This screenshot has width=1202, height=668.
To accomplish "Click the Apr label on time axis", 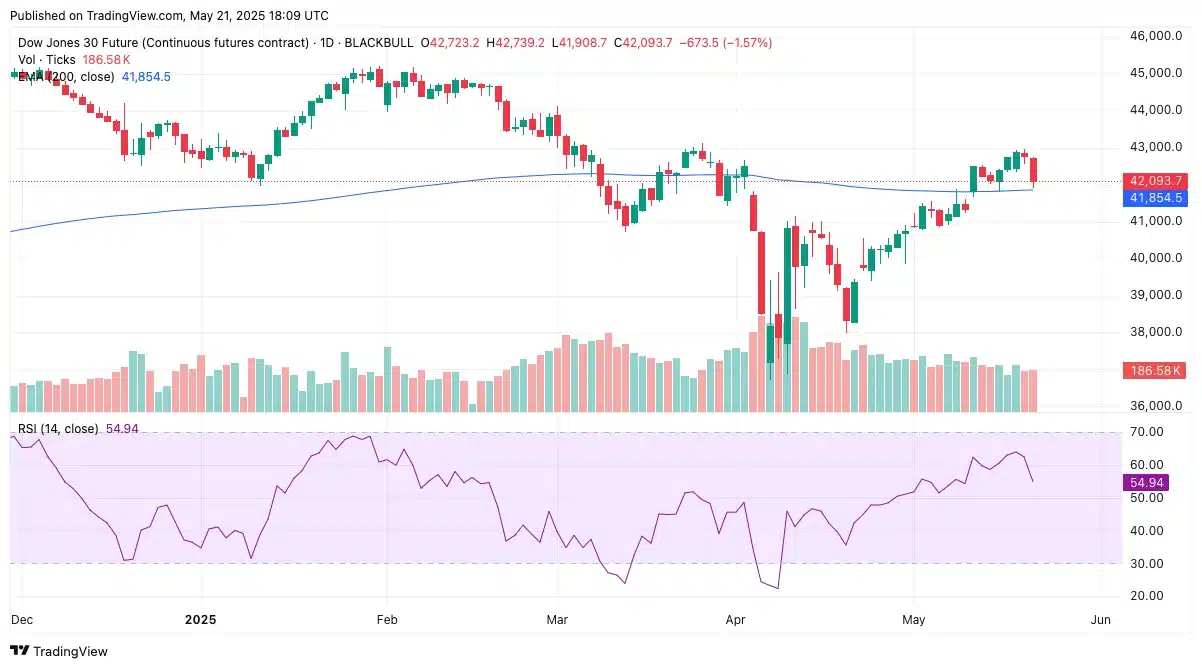I will tap(735, 620).
